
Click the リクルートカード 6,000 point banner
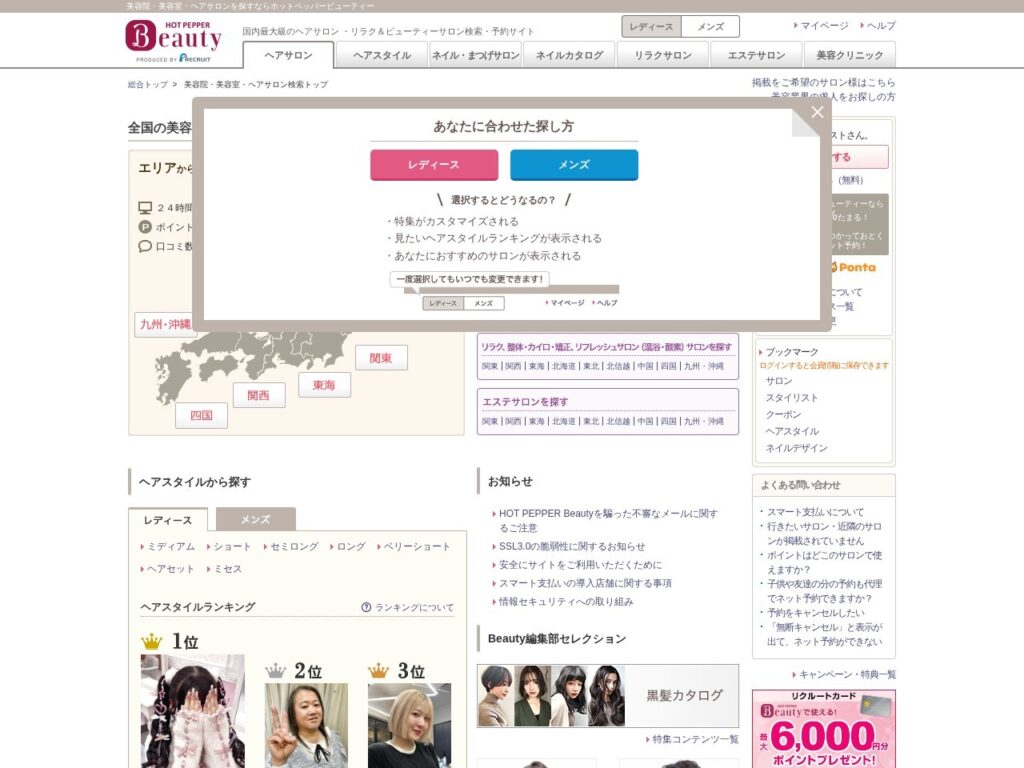[x=823, y=728]
